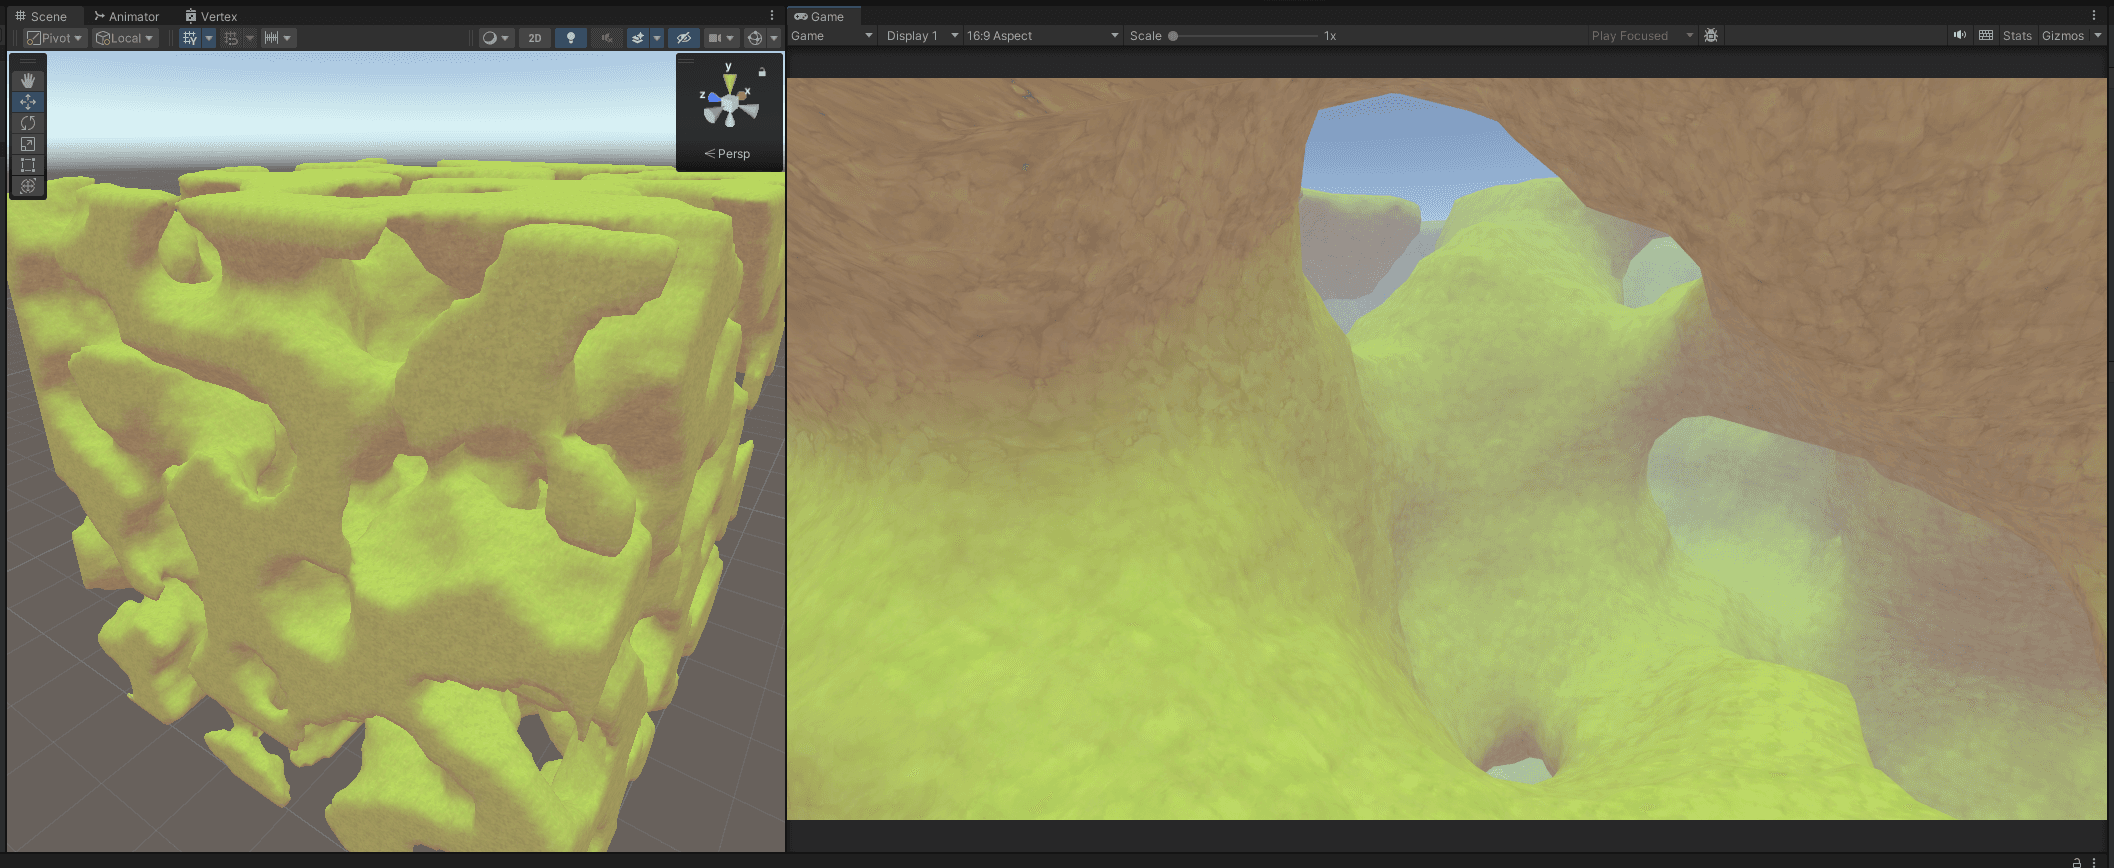This screenshot has height=868, width=2114.
Task: Open snap increment settings
Action: (x=277, y=38)
